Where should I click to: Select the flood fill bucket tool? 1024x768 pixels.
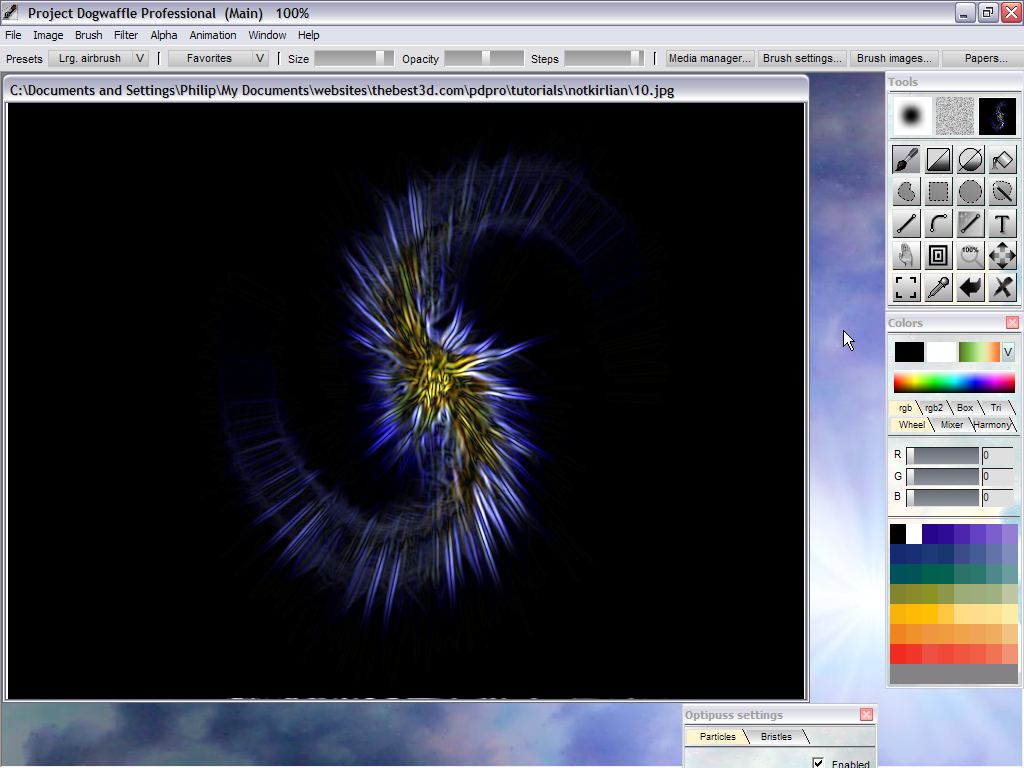pos(1002,160)
